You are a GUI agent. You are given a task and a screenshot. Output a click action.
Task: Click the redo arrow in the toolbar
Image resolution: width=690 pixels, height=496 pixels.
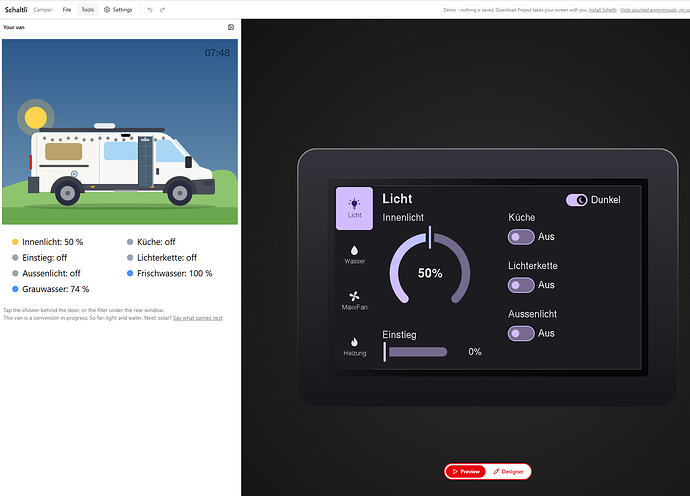click(162, 10)
